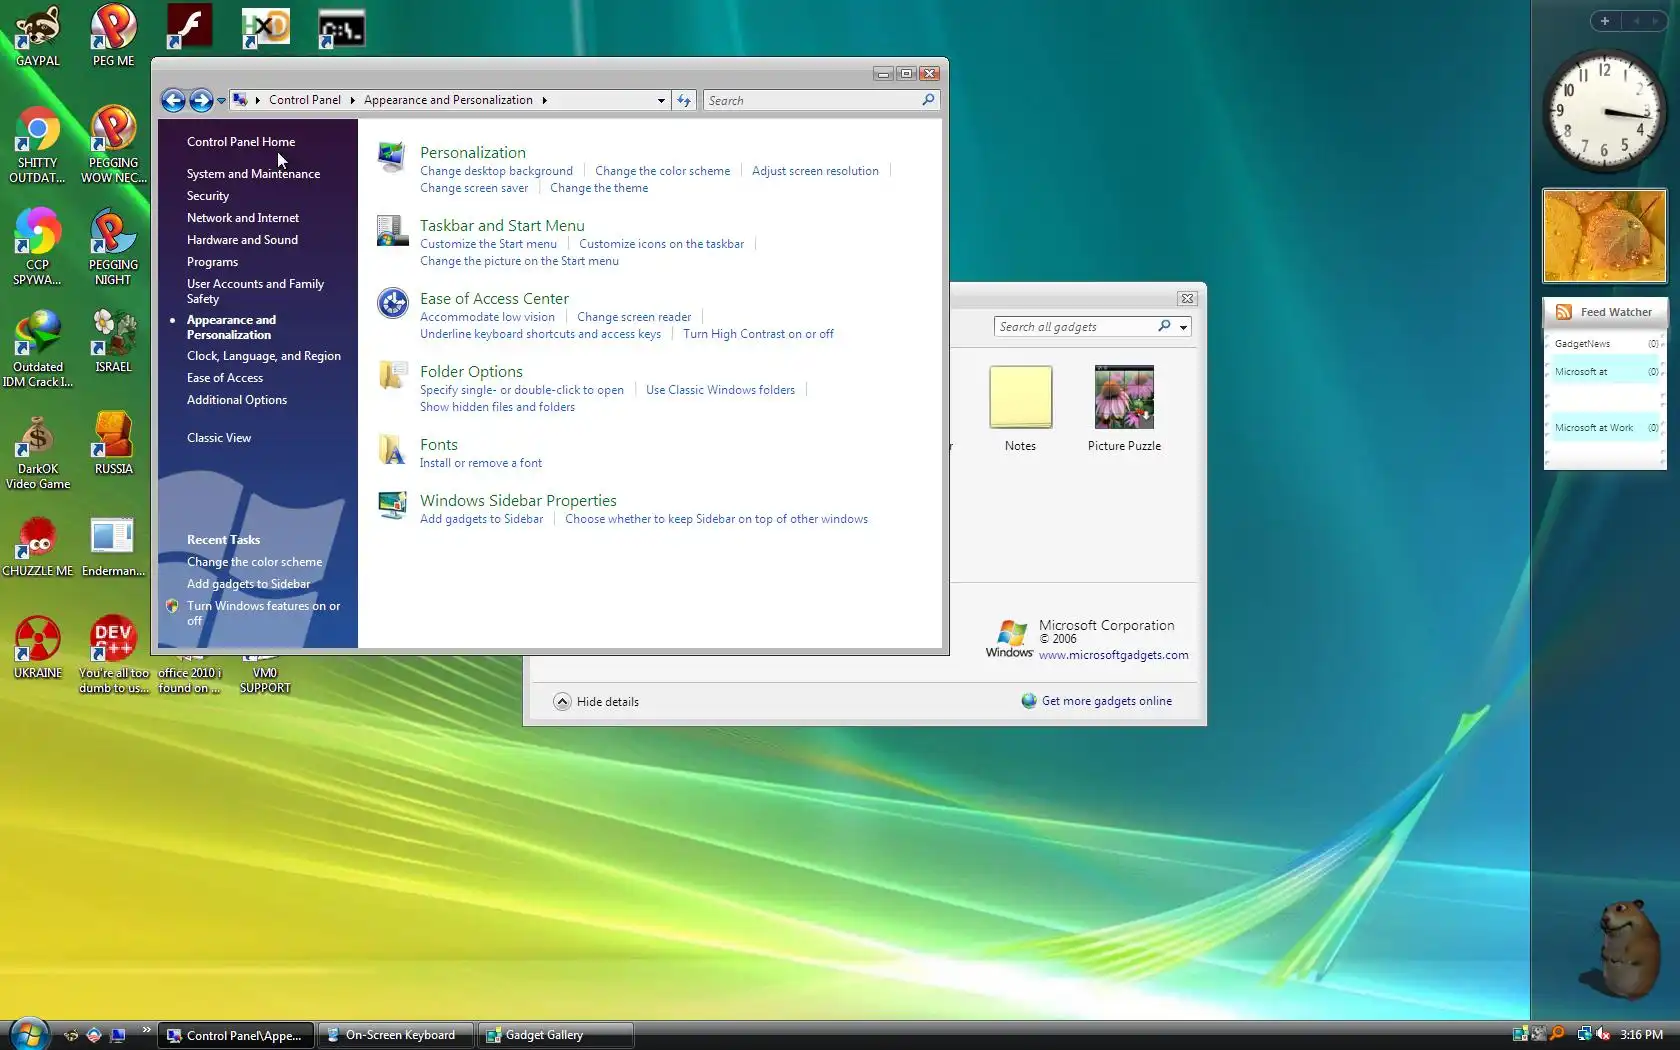Open the Start menu orb

tap(29, 1034)
